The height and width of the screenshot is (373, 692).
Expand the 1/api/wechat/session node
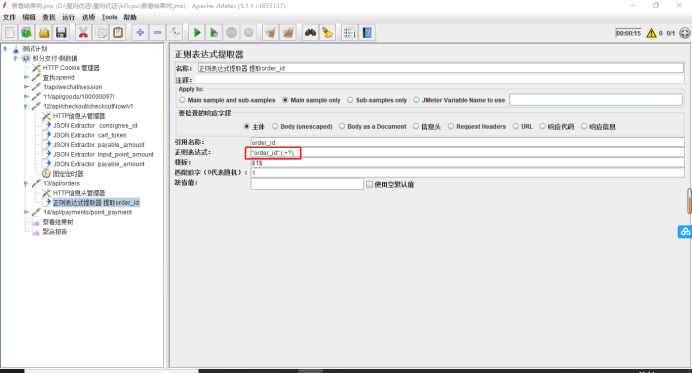[26, 87]
